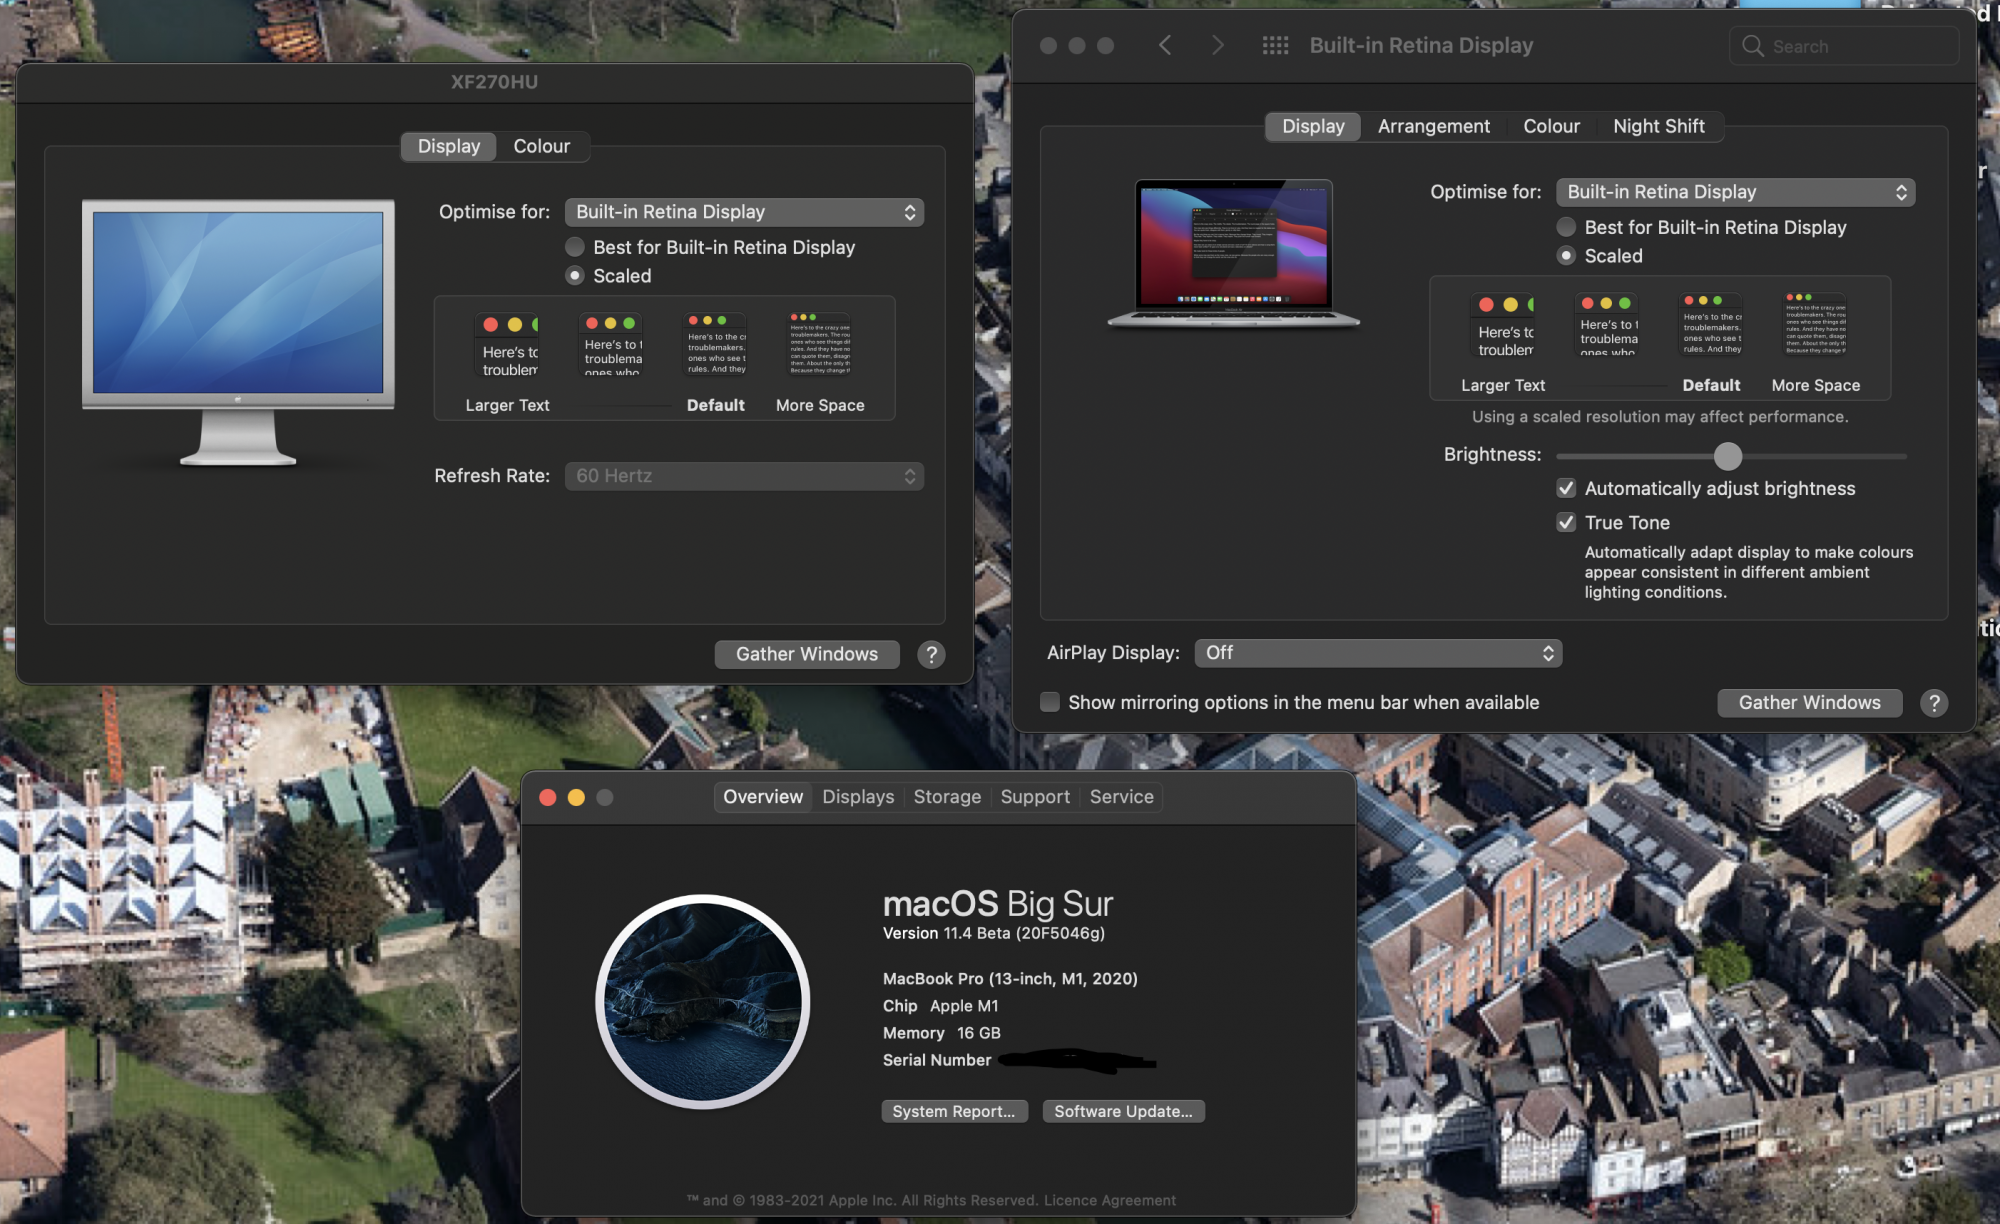Open help in Built-in Retina Display window
2000x1224 pixels.
(1934, 703)
